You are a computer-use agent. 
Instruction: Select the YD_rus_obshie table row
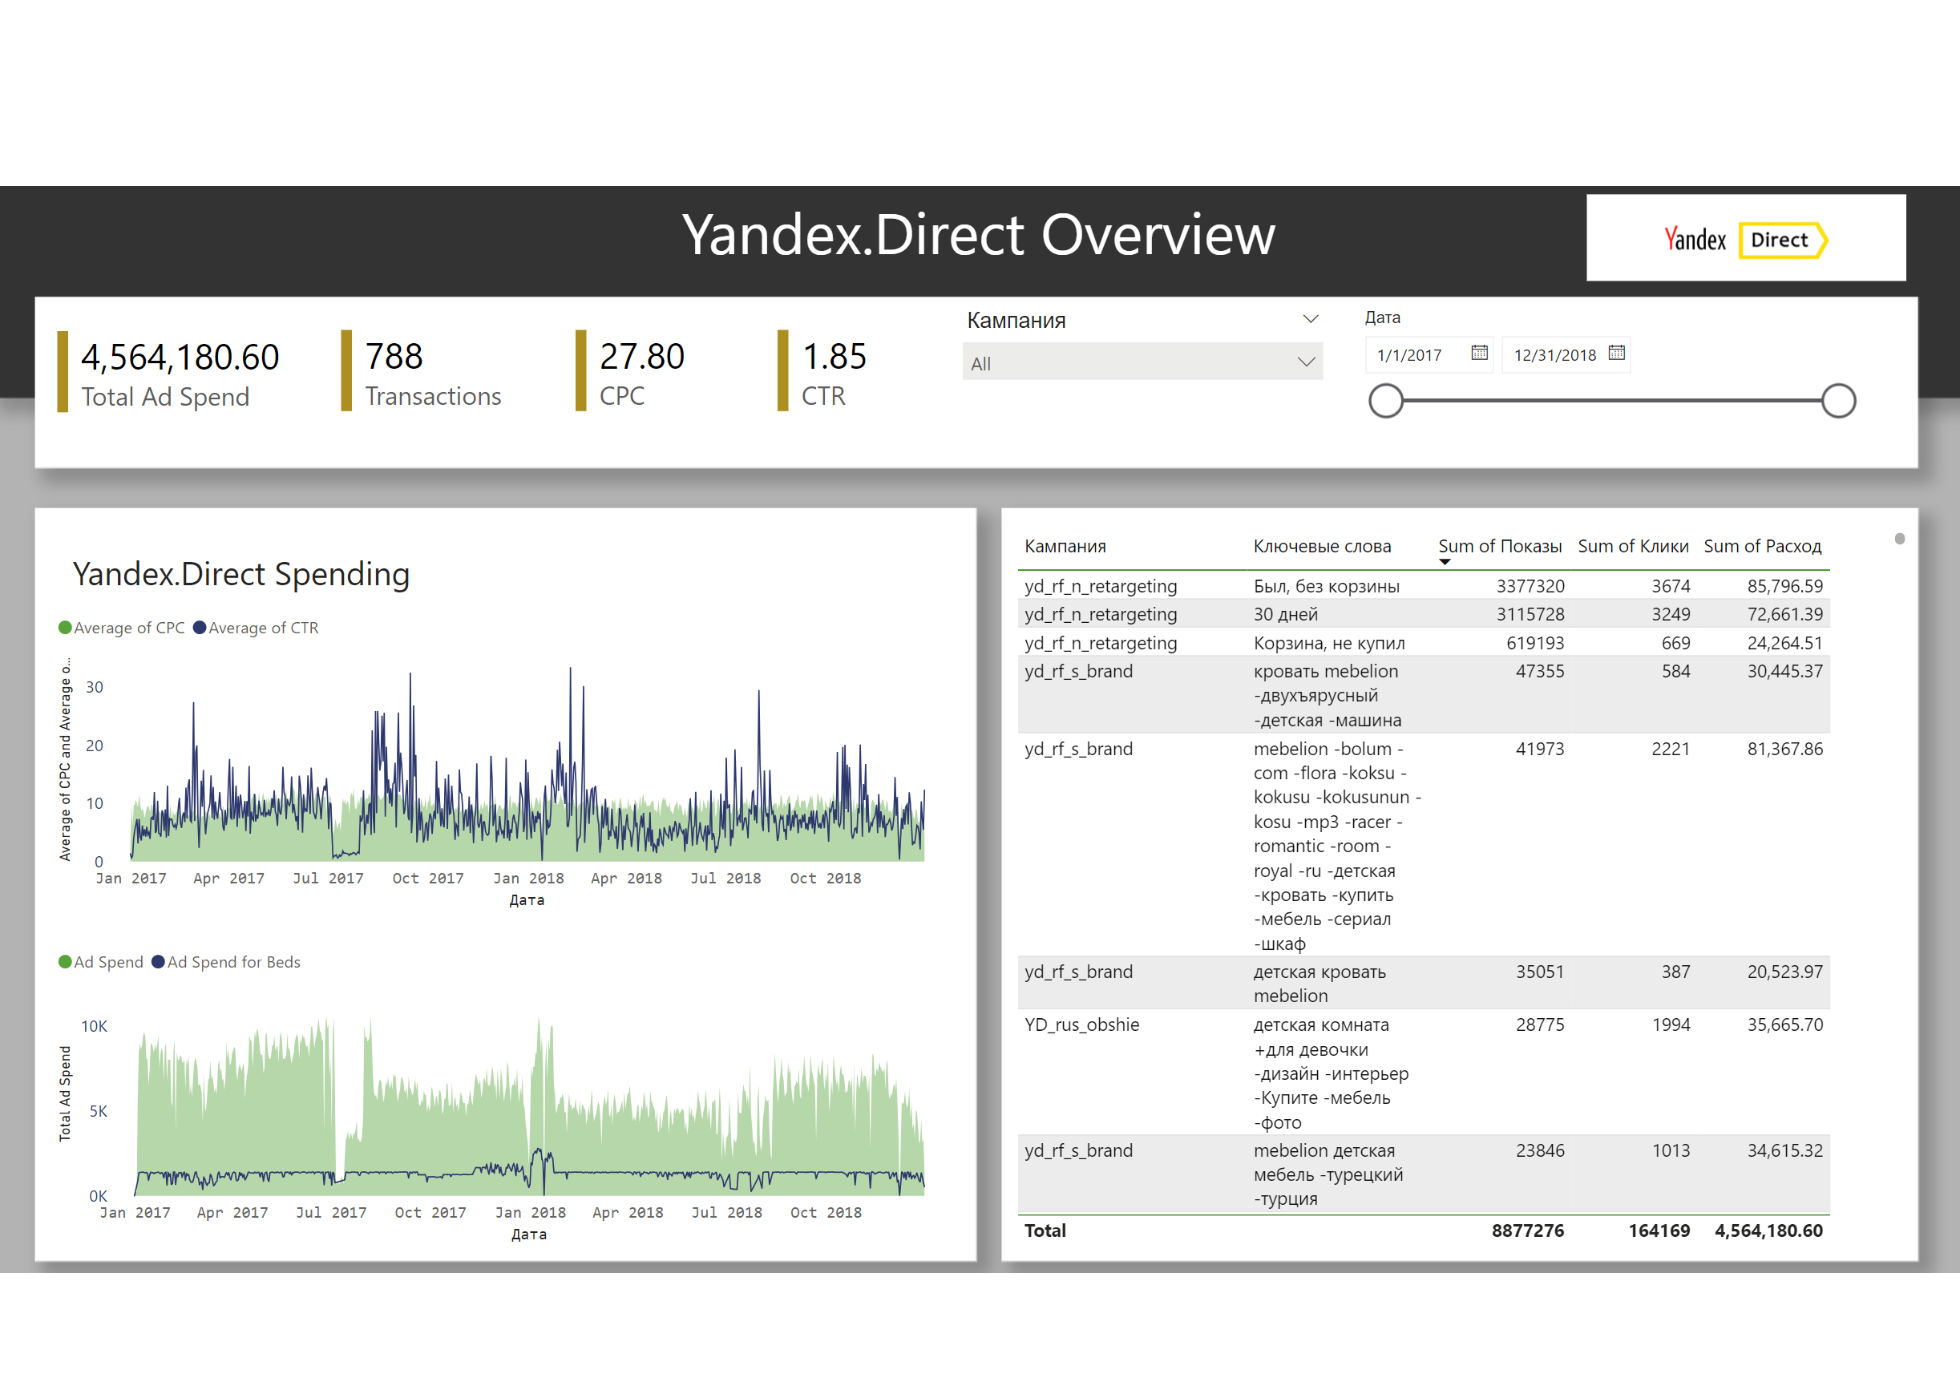(x=1082, y=1025)
